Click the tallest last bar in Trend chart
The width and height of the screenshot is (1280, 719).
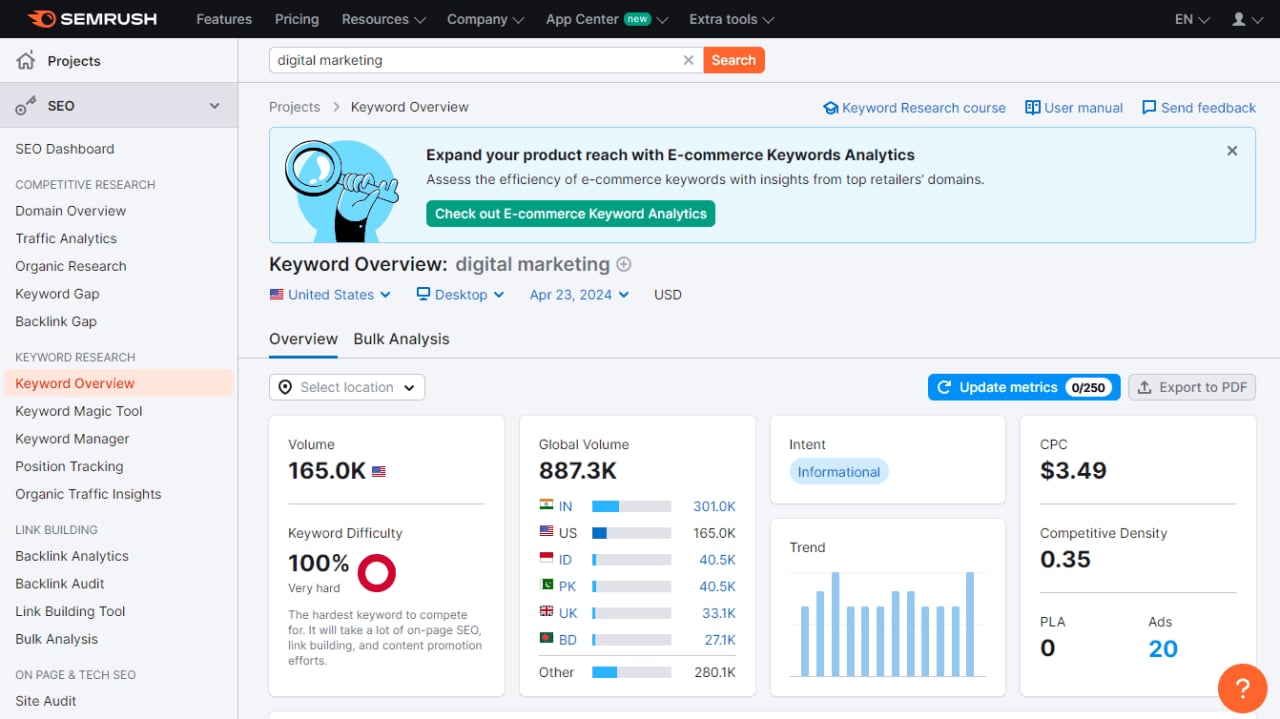click(x=970, y=624)
